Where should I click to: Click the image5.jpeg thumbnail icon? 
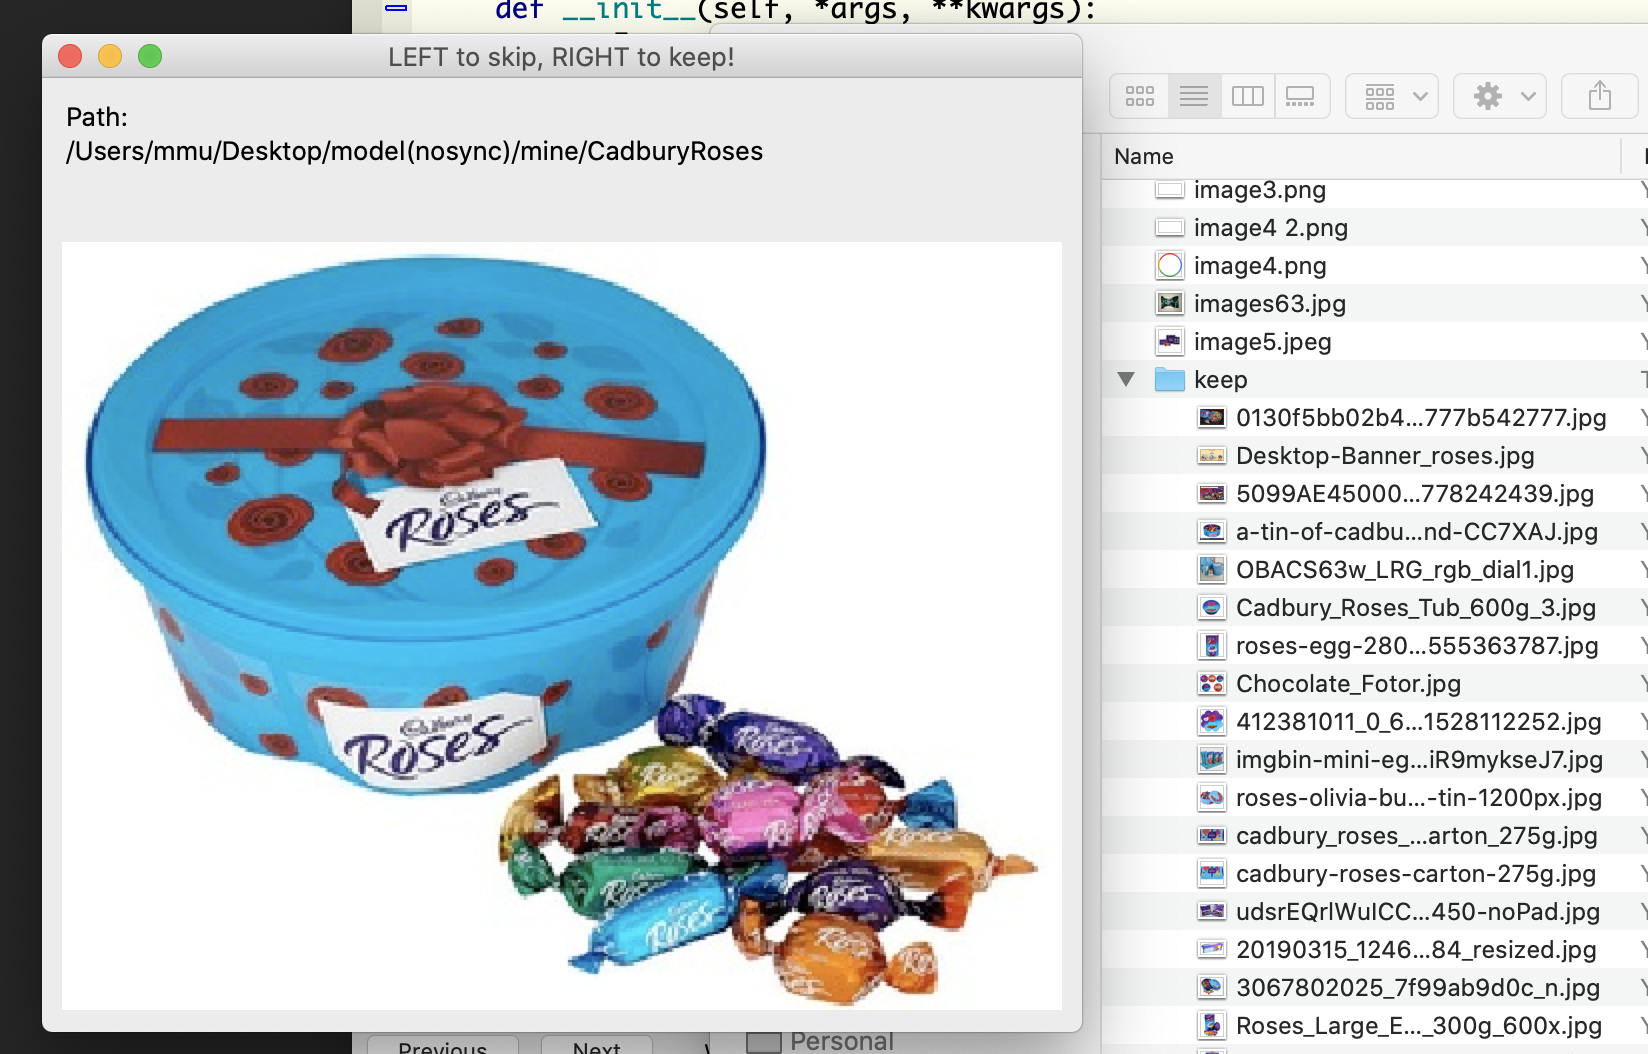pos(1170,342)
